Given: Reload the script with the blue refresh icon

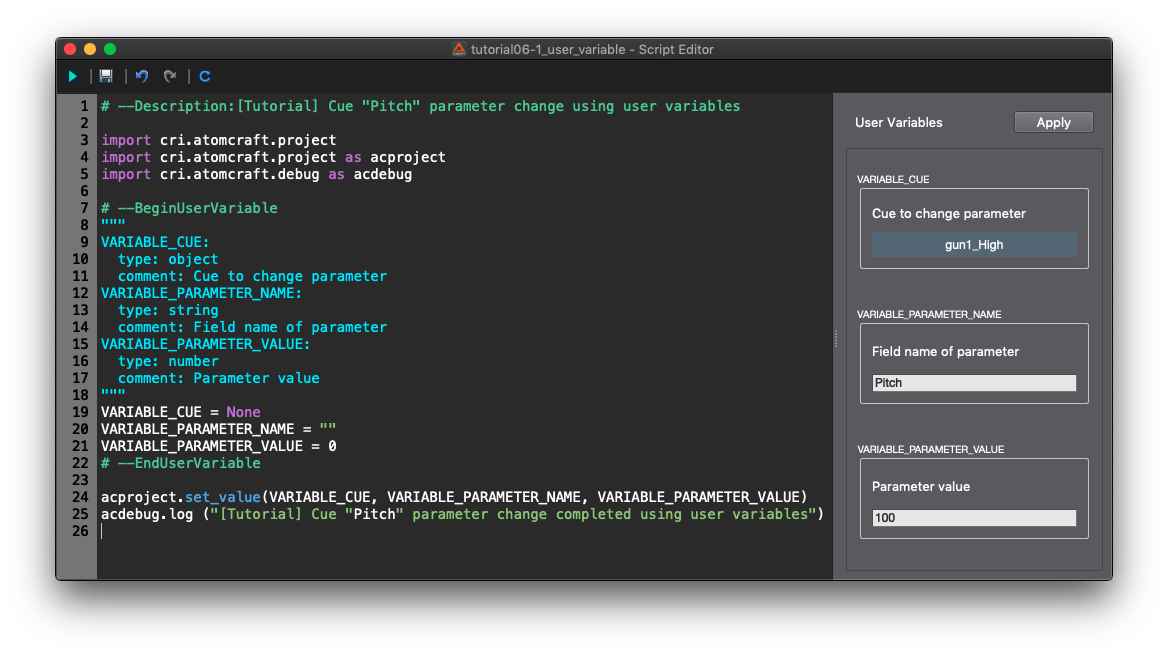Looking at the screenshot, I should (x=205, y=76).
